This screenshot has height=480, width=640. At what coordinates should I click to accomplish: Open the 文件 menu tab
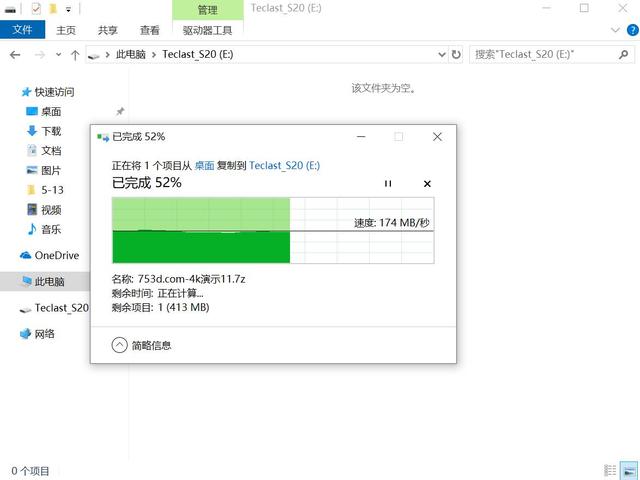[22, 30]
